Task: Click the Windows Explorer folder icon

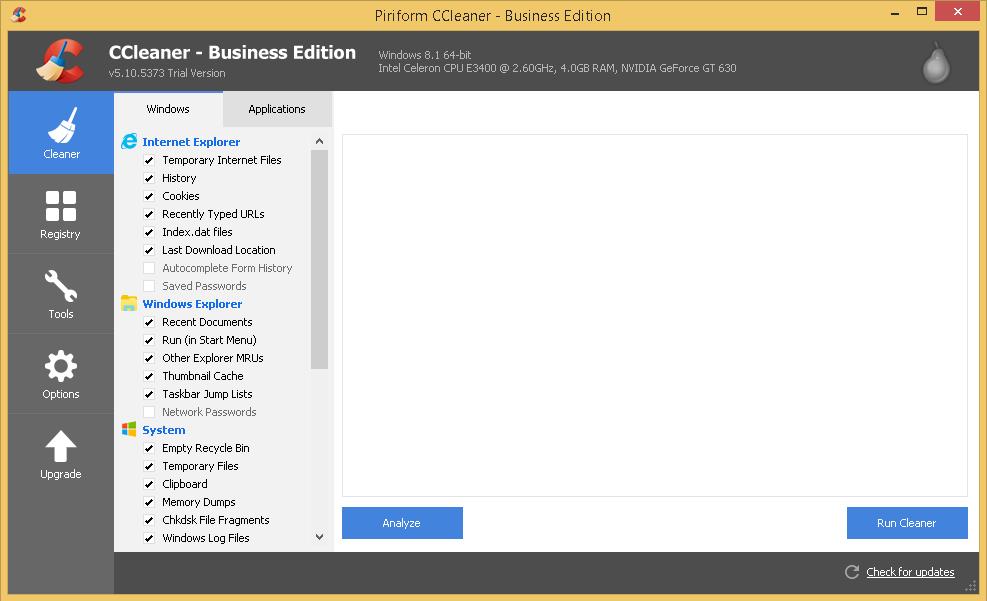Action: (129, 303)
